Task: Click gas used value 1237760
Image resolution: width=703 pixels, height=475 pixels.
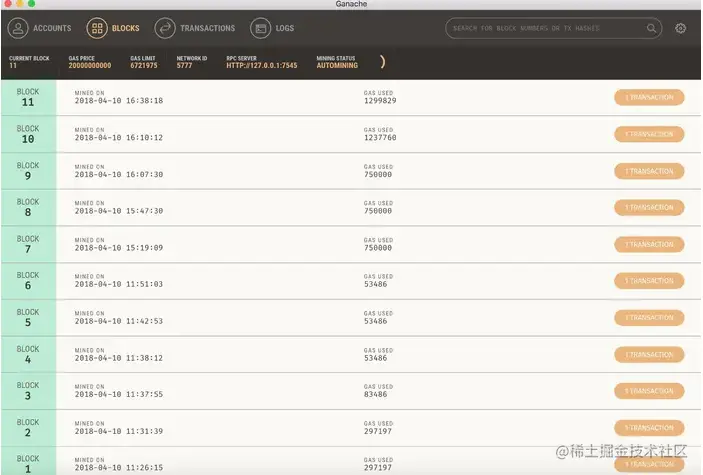Action: click(380, 138)
